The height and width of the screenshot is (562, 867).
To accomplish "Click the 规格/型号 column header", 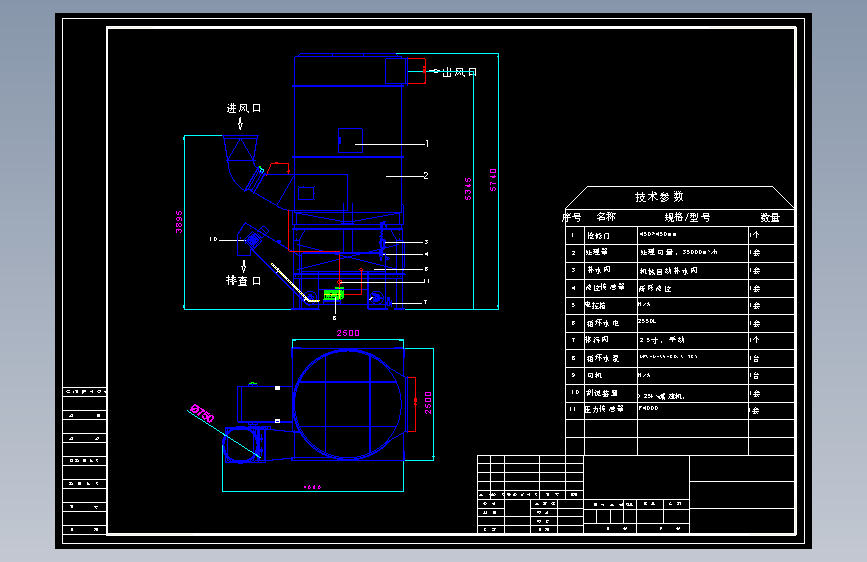I will [x=687, y=217].
